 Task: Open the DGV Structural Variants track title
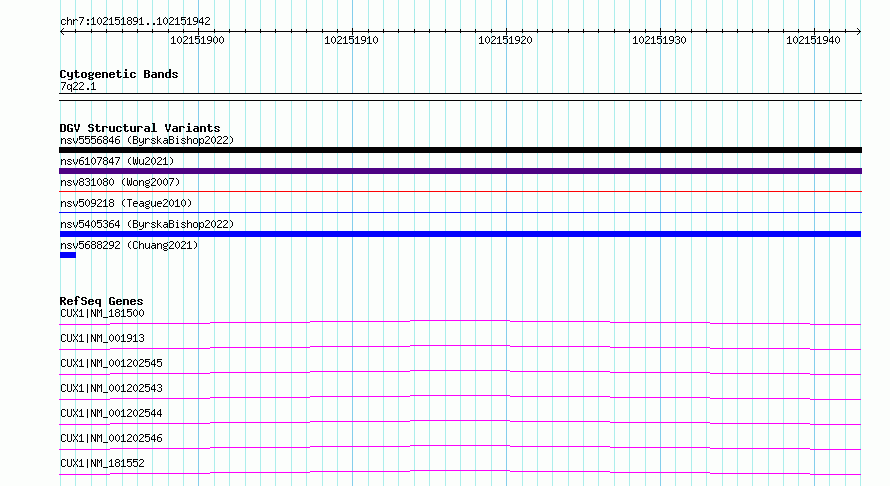coord(140,128)
